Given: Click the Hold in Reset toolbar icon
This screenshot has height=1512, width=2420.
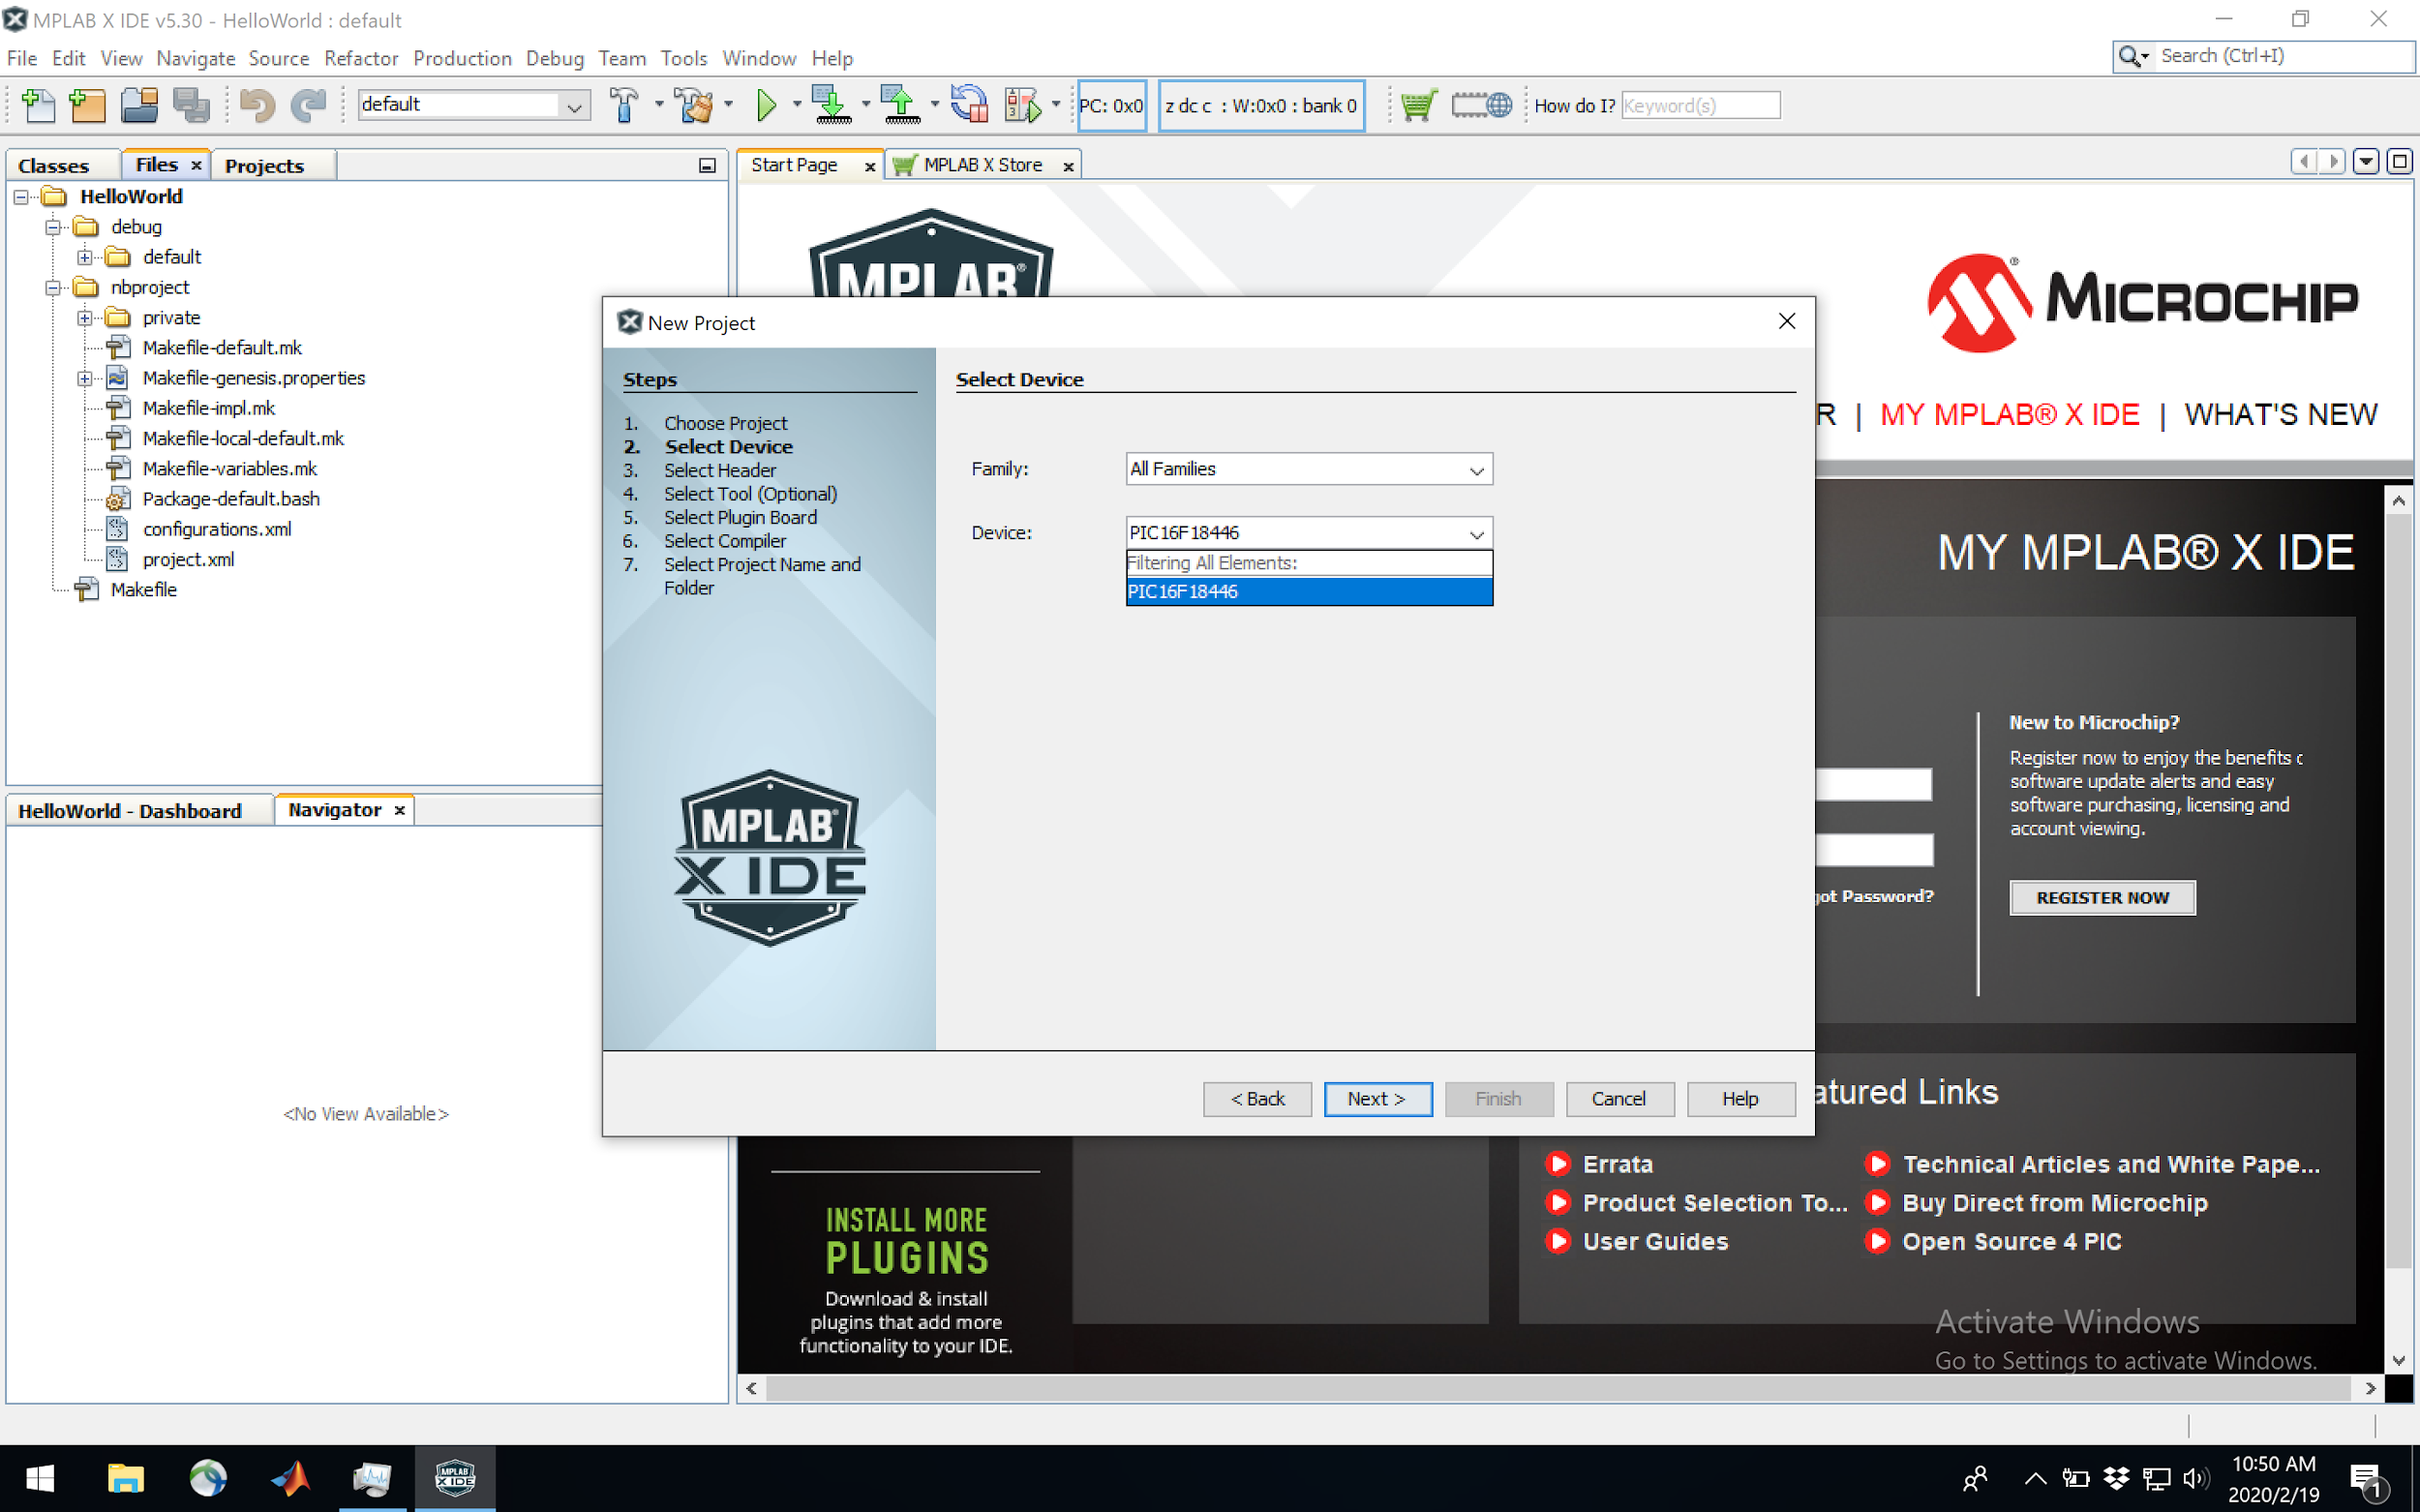Looking at the screenshot, I should point(968,105).
